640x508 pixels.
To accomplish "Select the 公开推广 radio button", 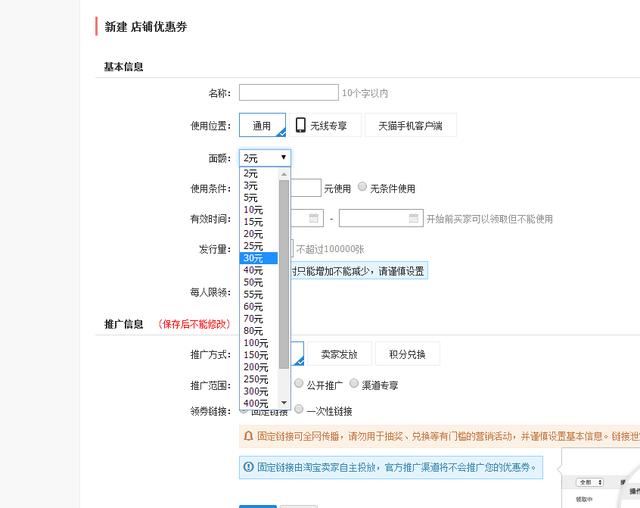I will click(299, 383).
